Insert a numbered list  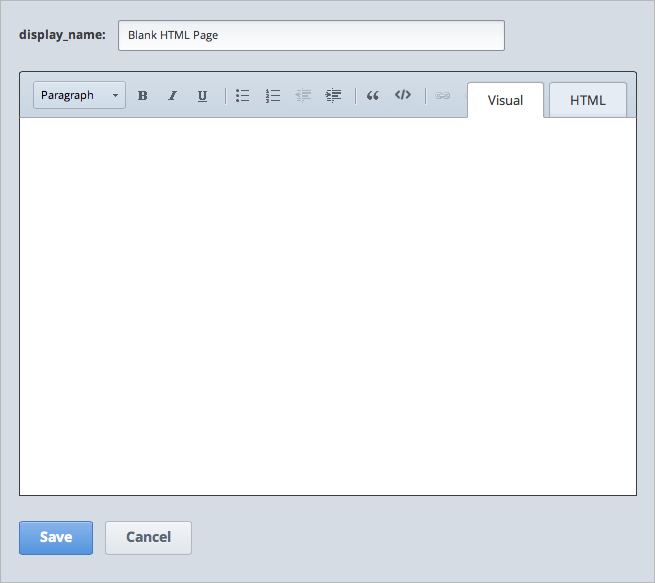272,96
